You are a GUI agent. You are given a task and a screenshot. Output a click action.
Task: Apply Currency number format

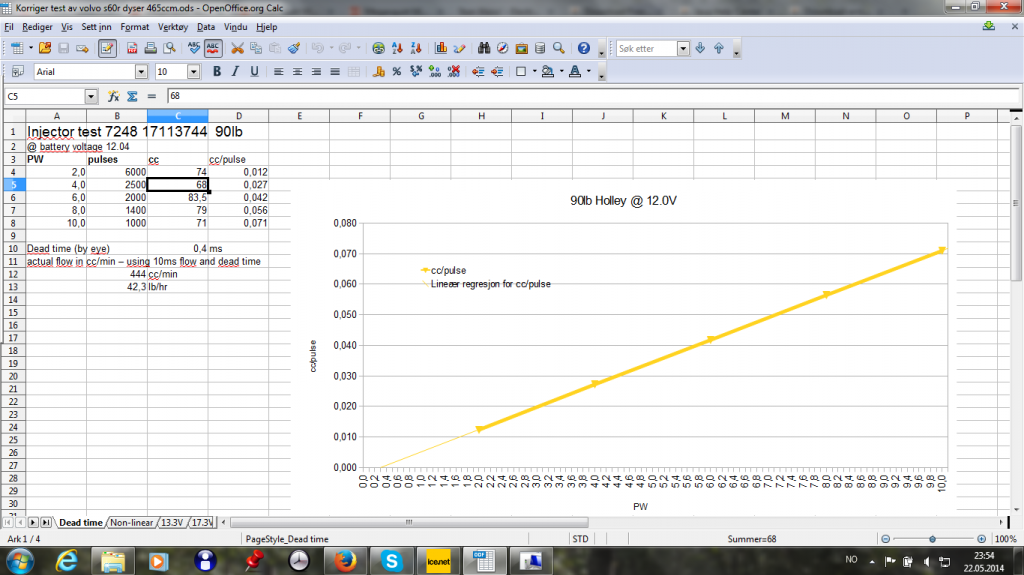coord(378,72)
